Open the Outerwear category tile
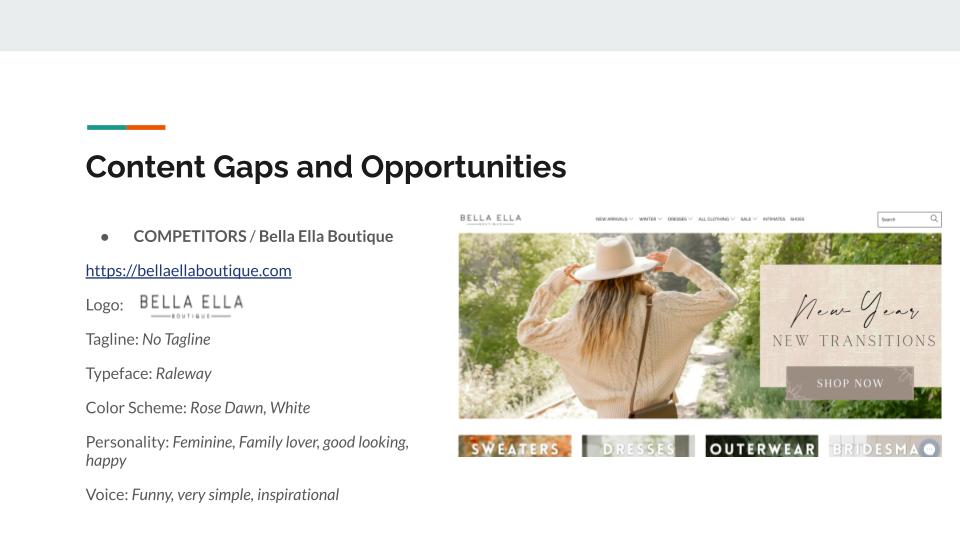The height and width of the screenshot is (540, 960). tap(761, 447)
